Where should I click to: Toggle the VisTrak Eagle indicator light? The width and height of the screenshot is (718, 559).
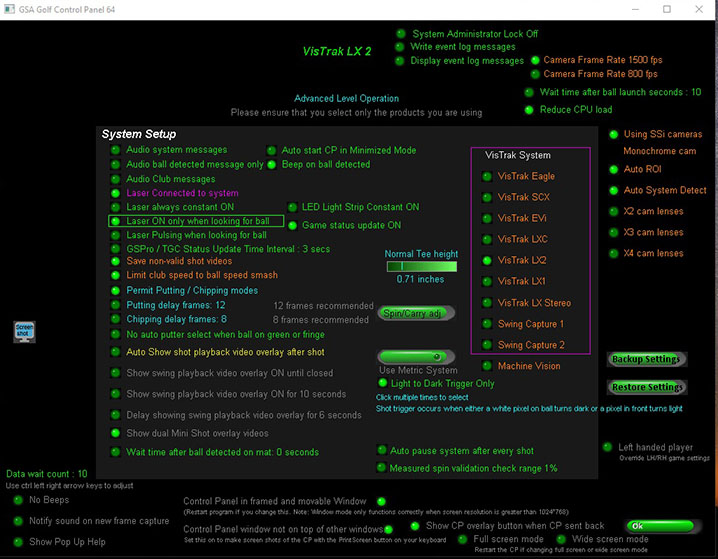point(485,176)
